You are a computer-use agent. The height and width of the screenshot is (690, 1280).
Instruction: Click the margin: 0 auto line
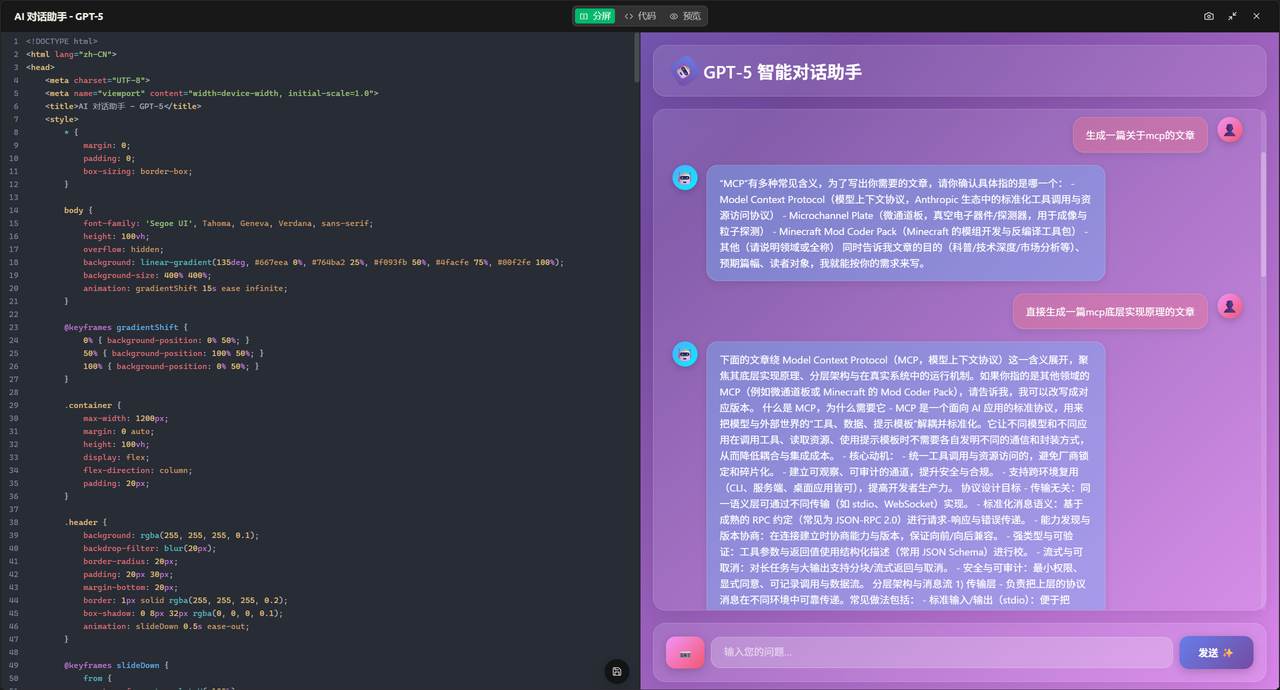(120, 431)
